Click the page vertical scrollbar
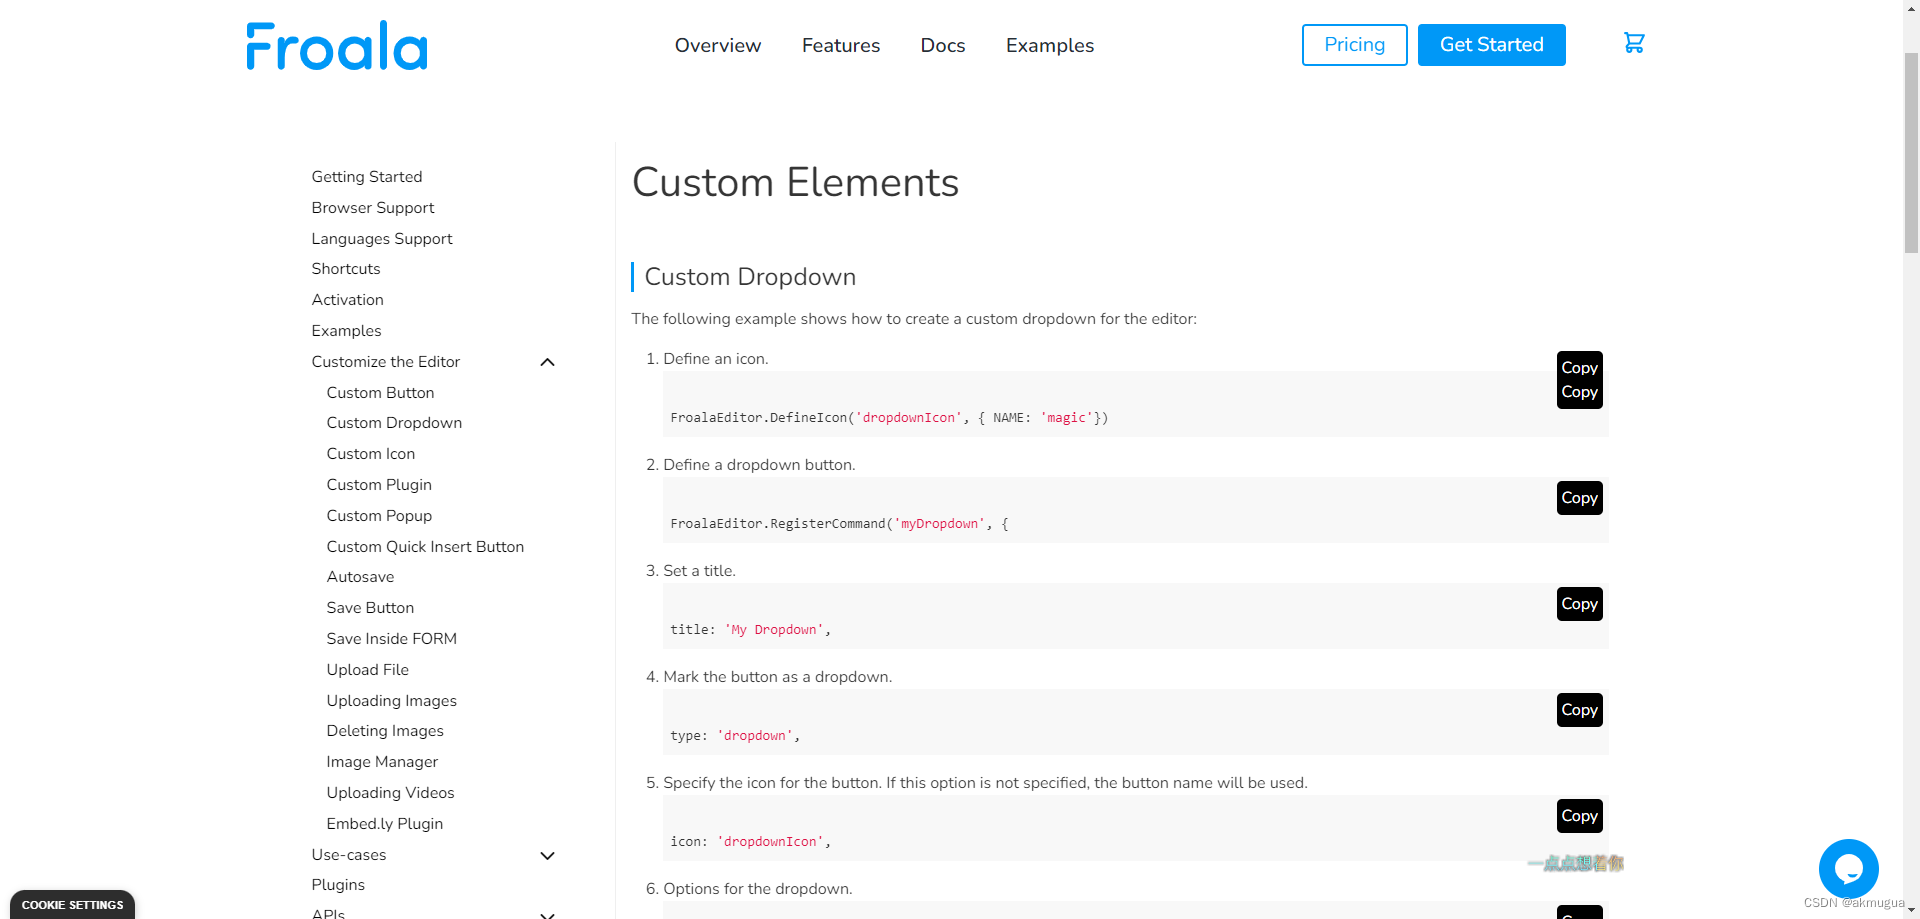 click(x=1911, y=150)
